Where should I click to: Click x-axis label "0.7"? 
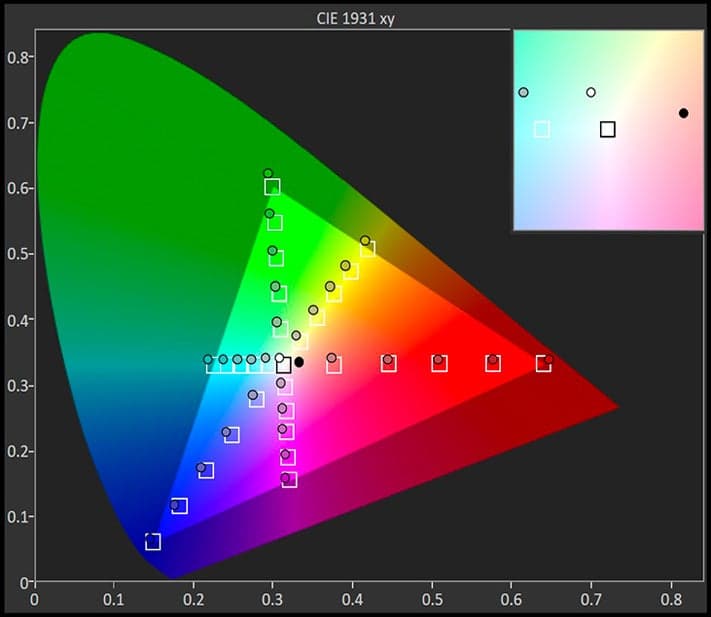[591, 600]
